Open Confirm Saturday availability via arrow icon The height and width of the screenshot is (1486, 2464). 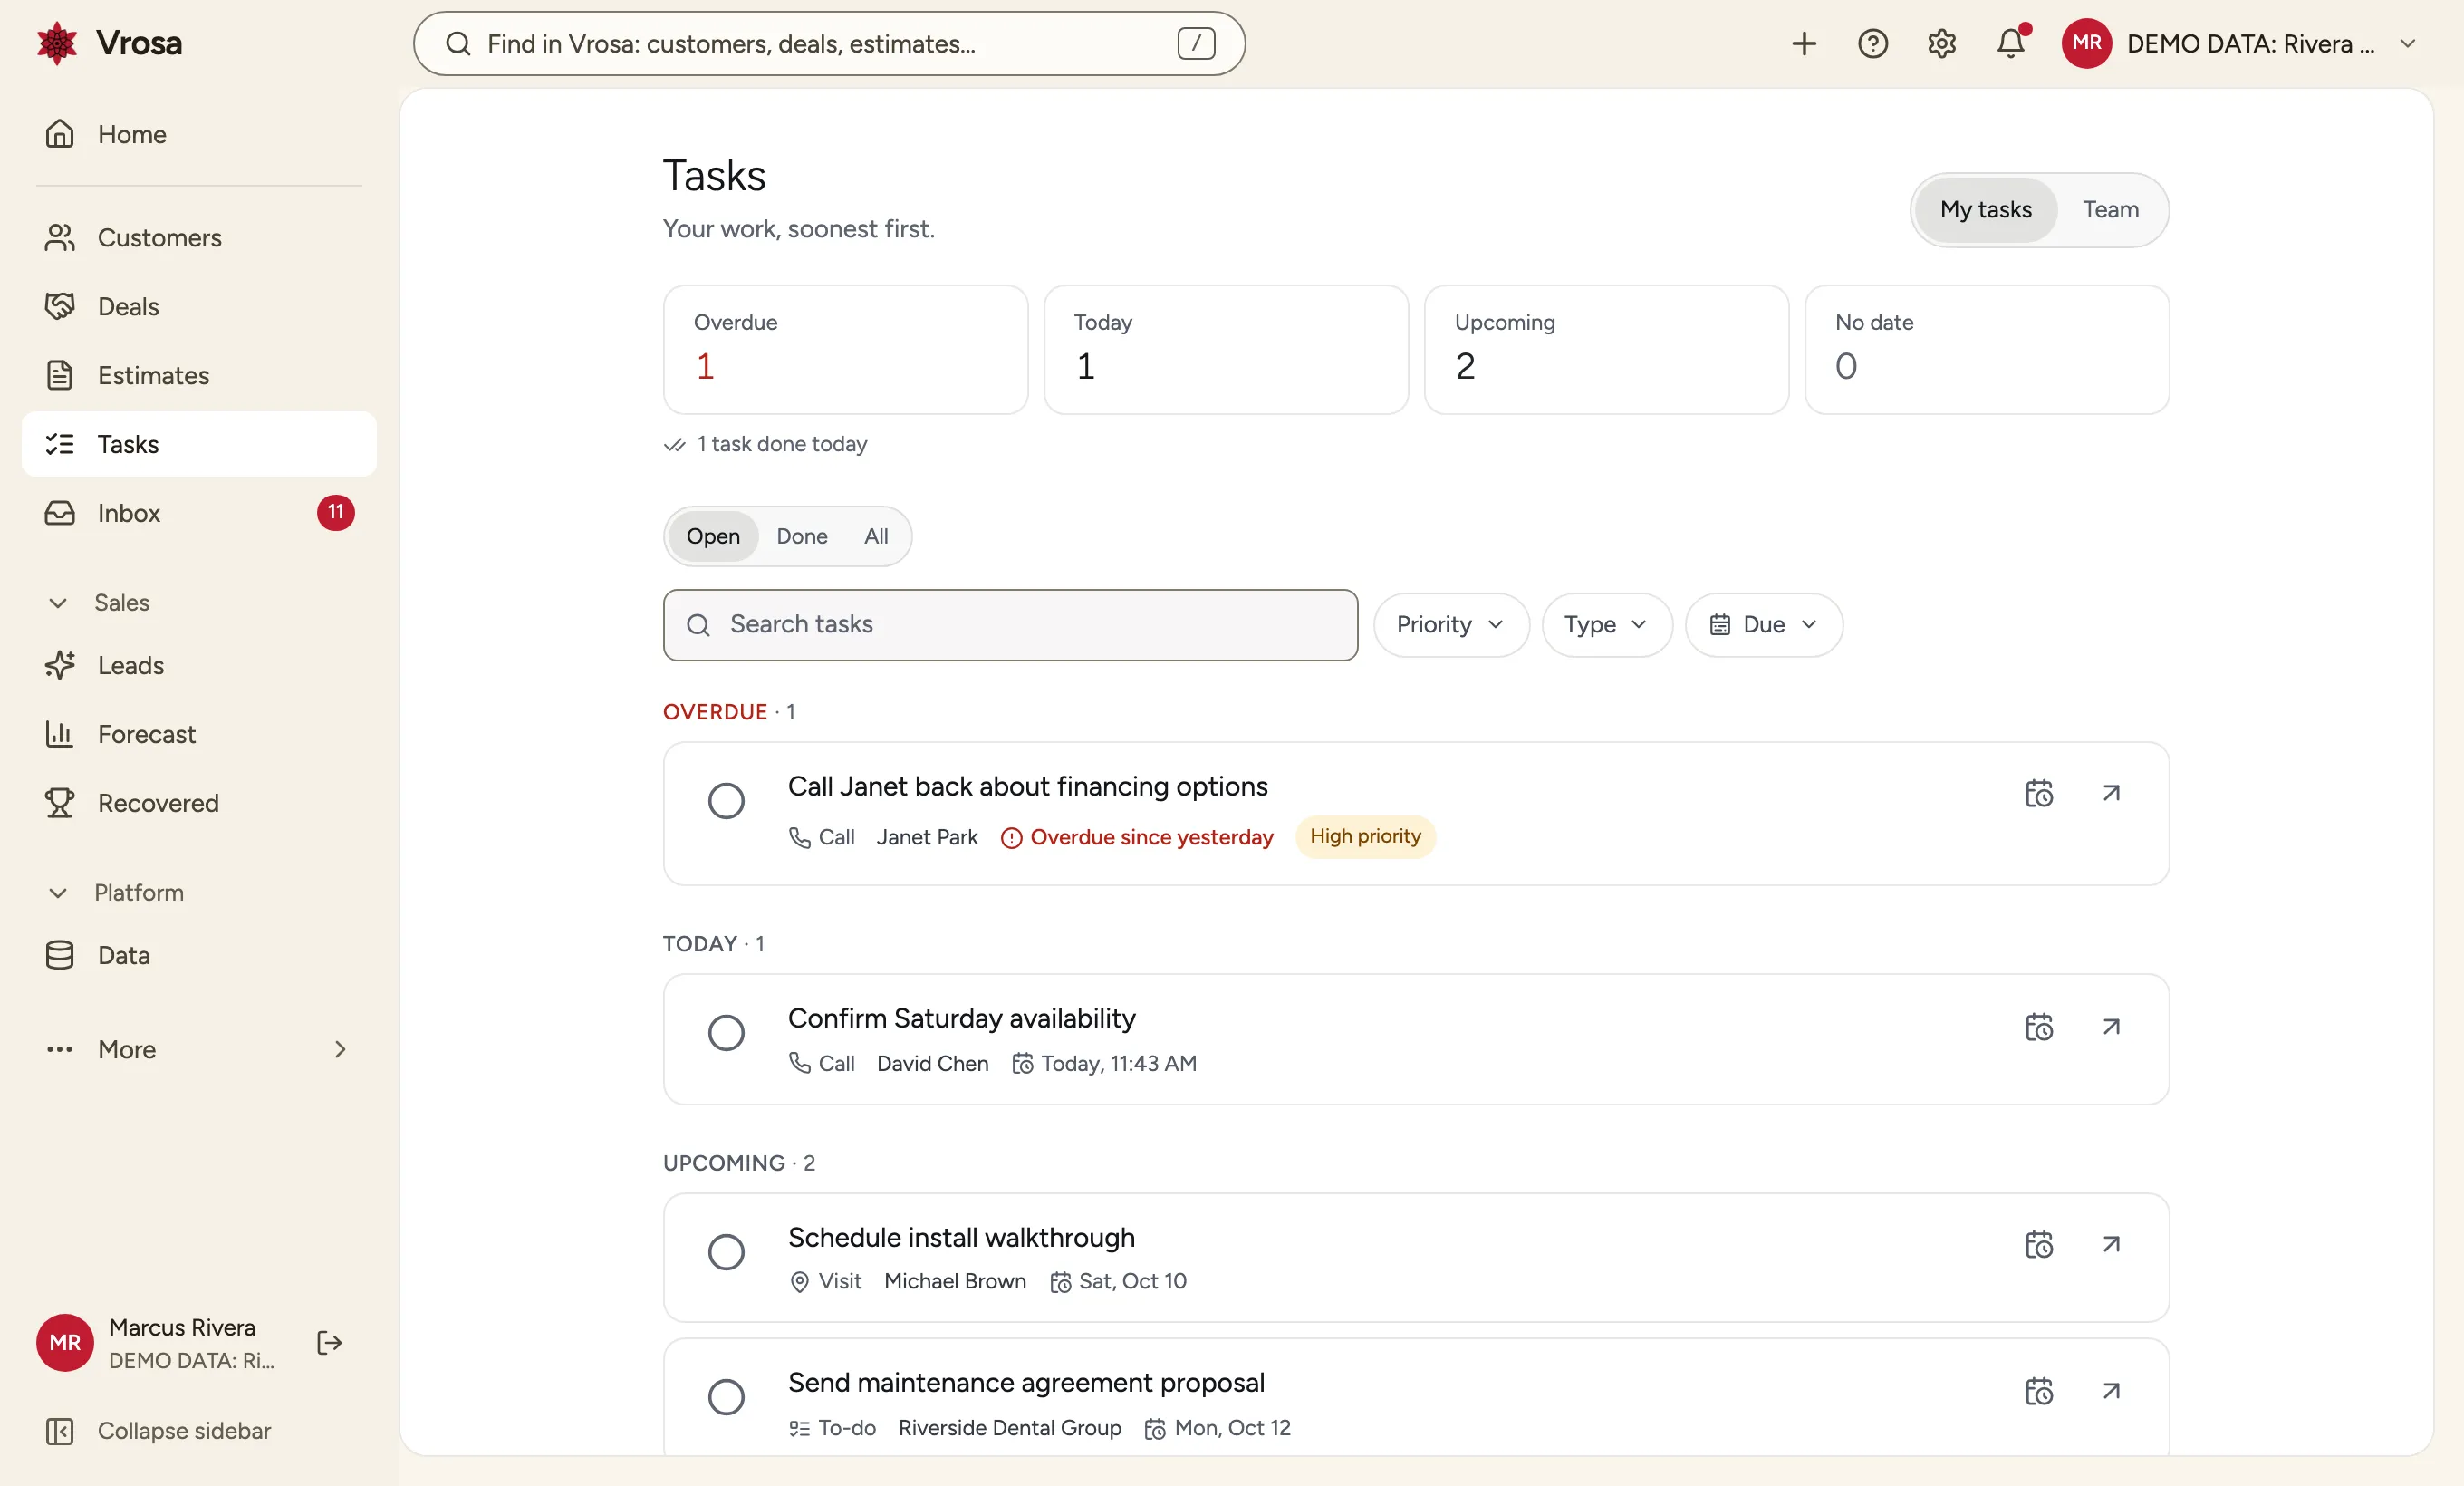2111,1027
